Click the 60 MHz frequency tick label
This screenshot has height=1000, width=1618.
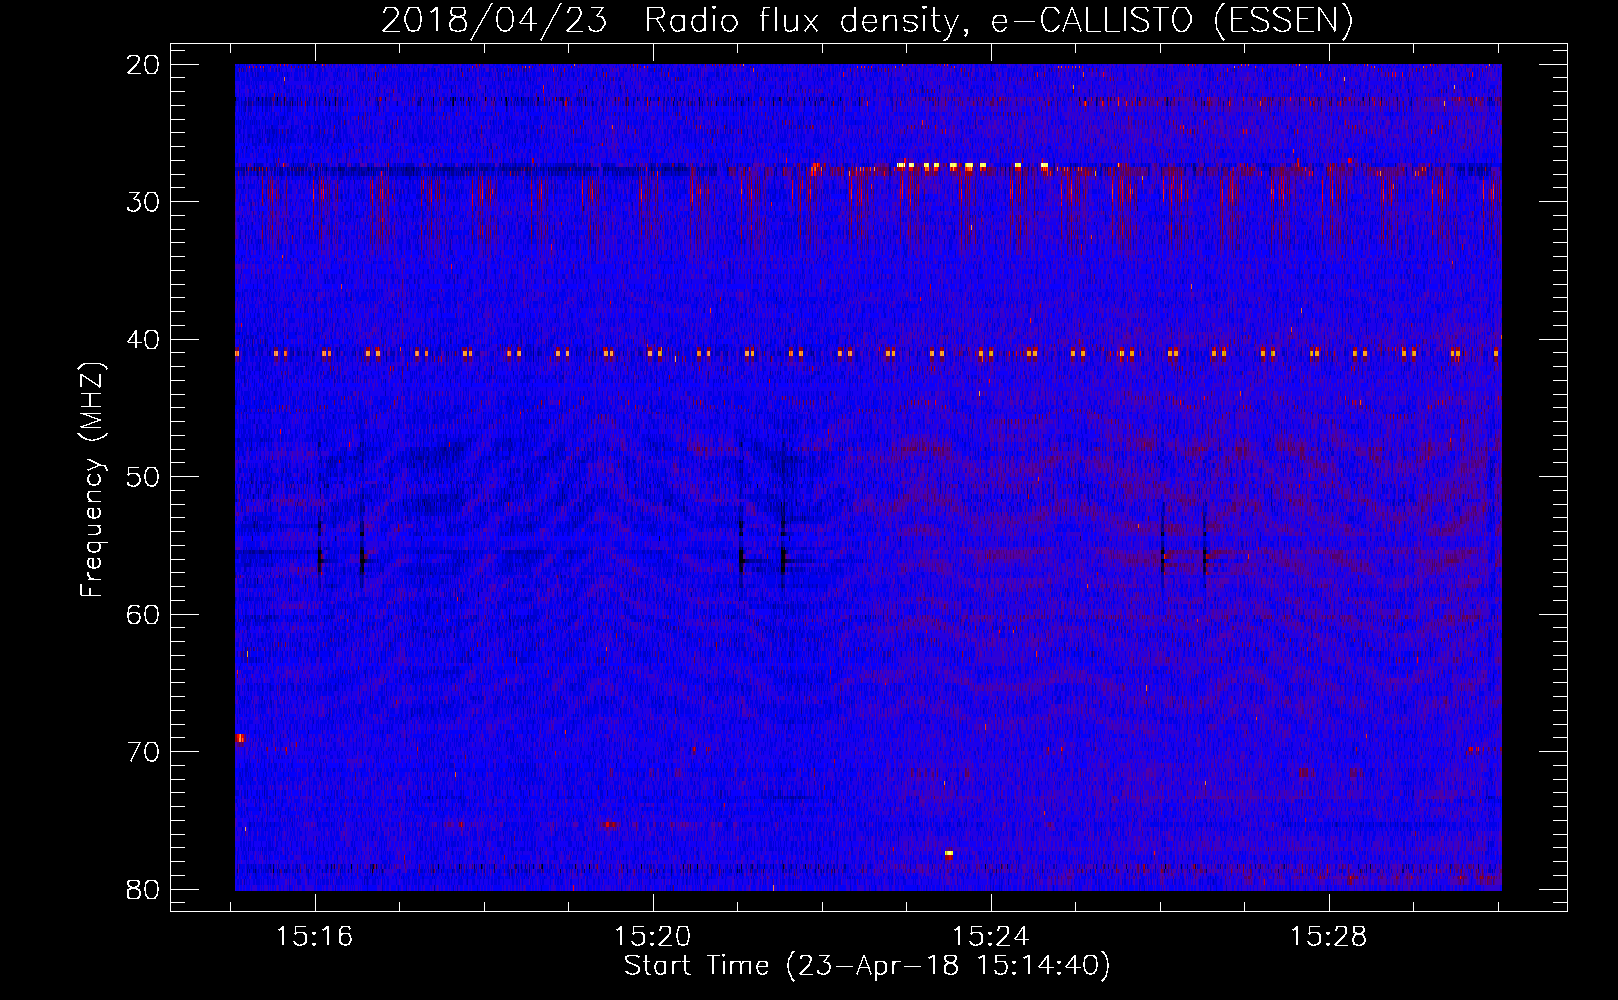(x=143, y=614)
